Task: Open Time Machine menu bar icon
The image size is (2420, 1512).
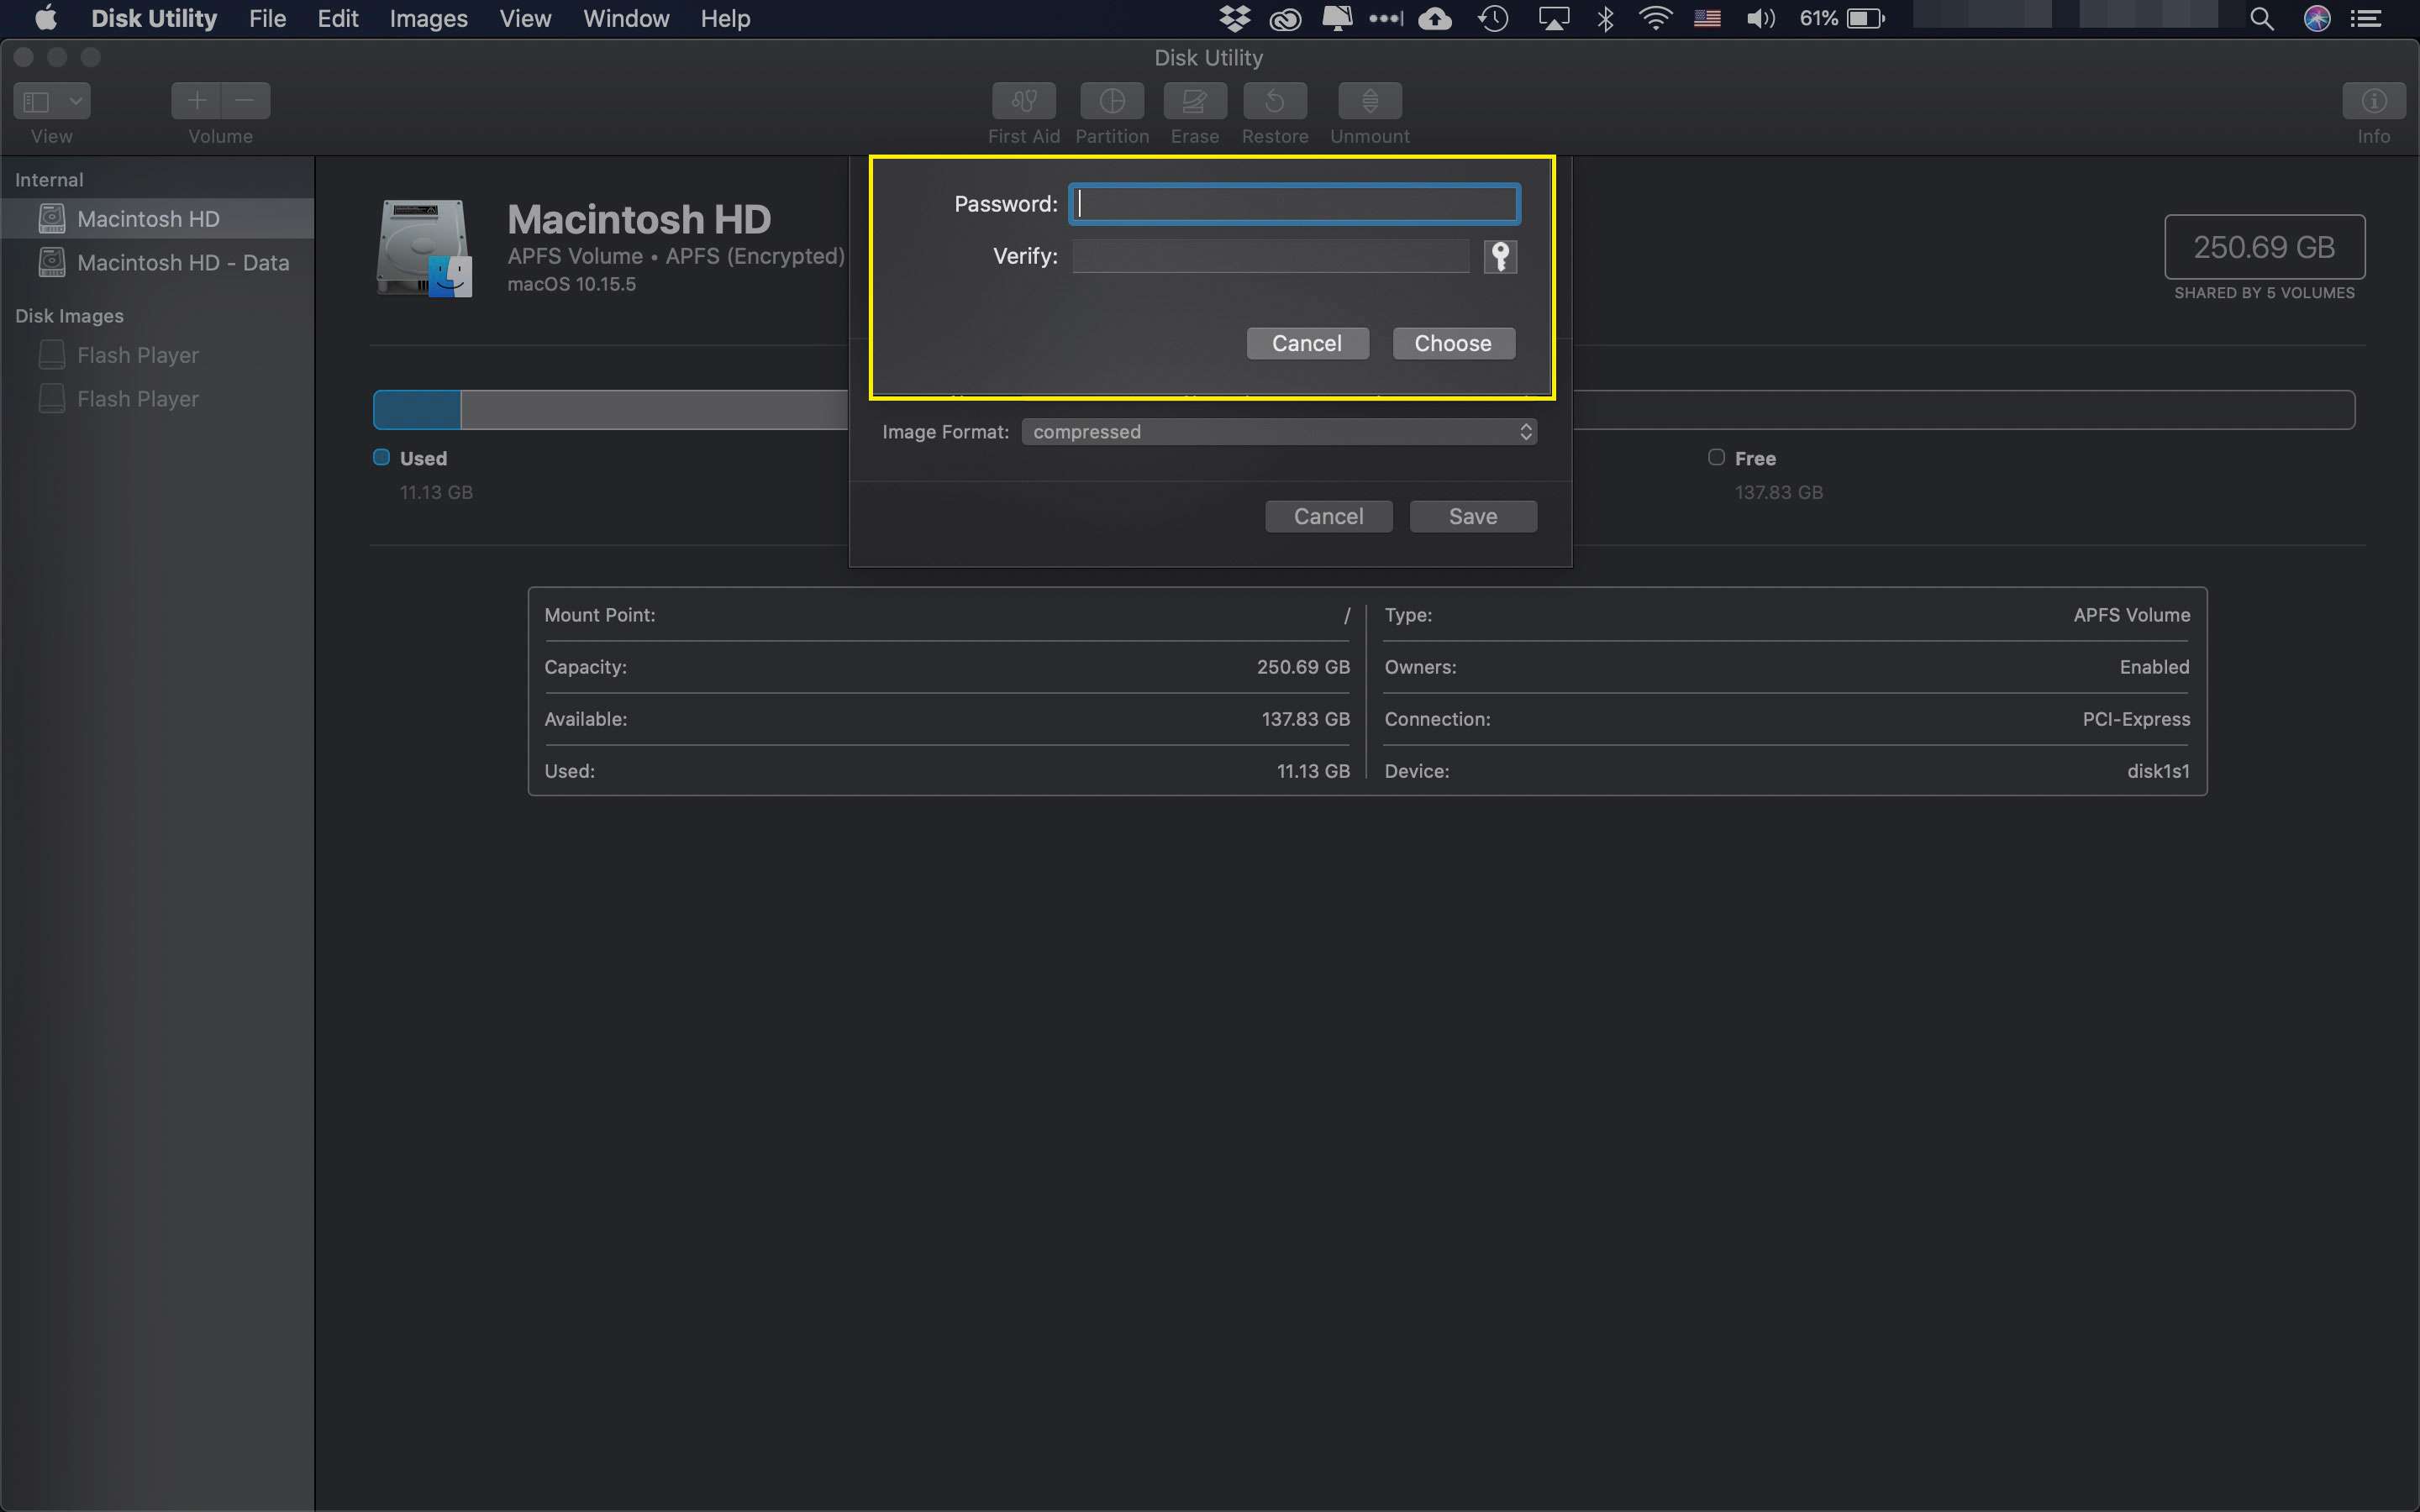Action: (1493, 18)
